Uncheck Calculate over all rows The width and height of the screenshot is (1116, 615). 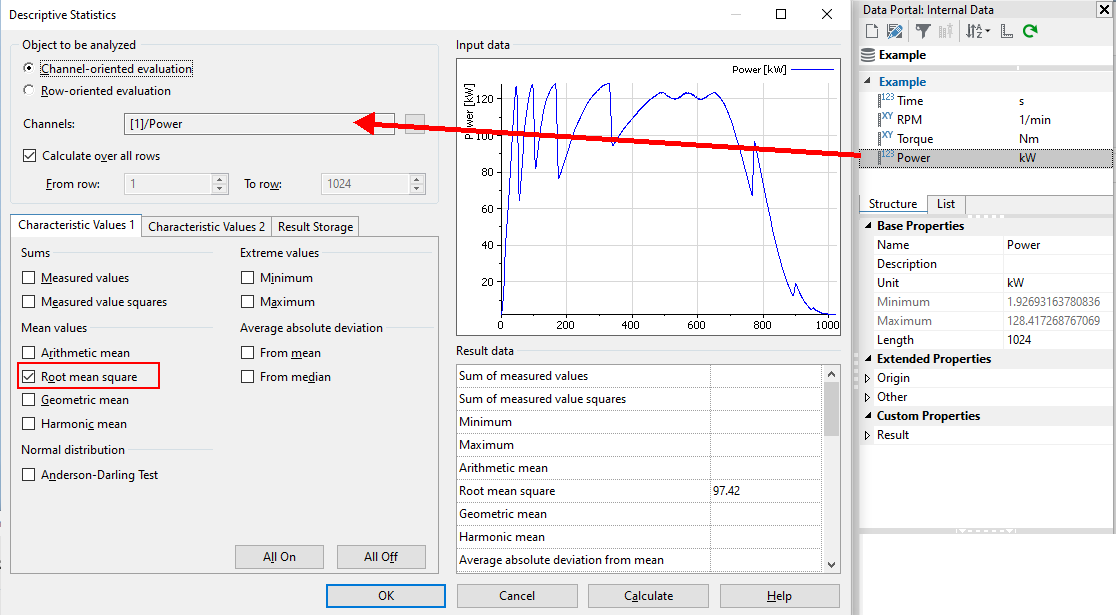point(29,156)
